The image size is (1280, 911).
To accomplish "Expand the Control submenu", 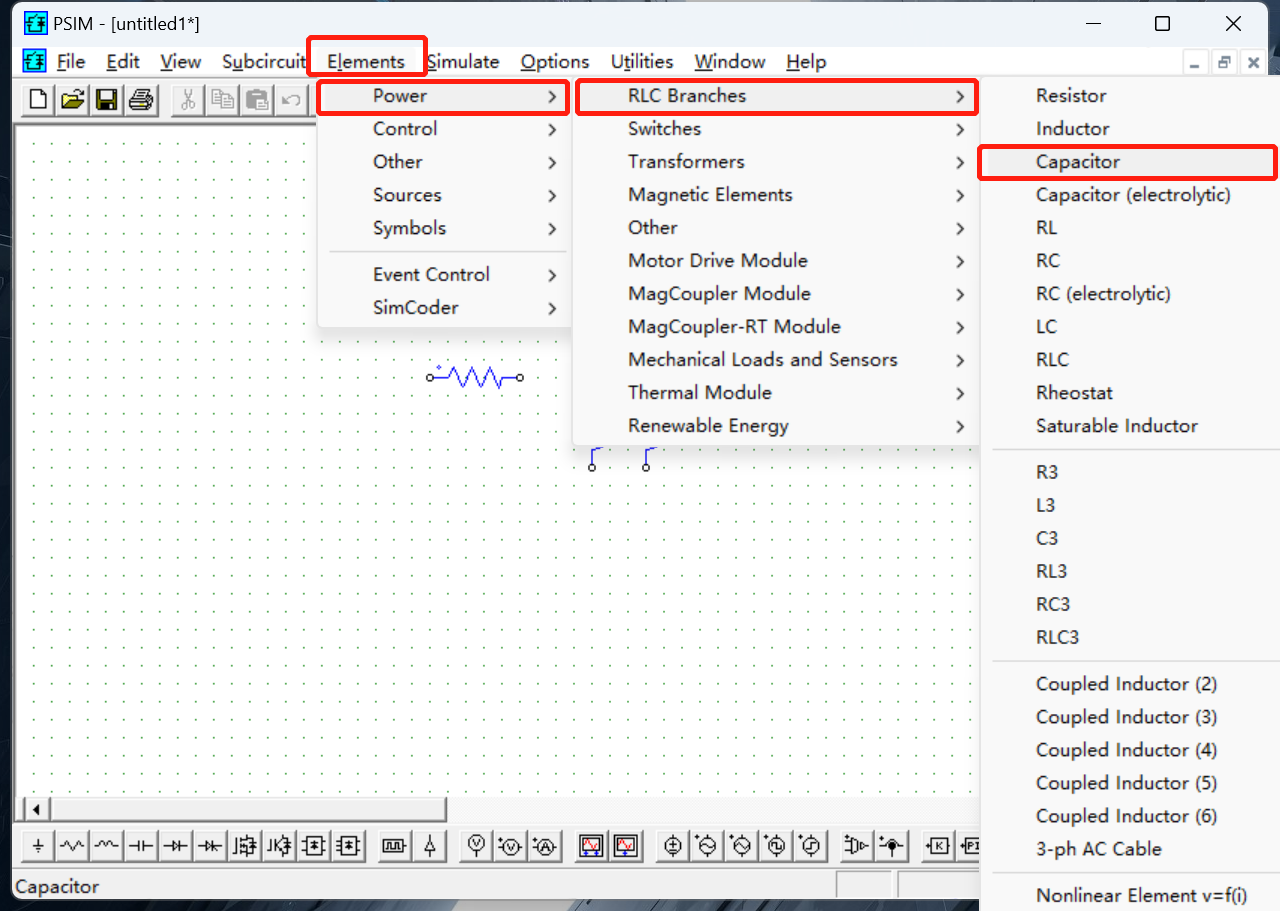I will coord(443,129).
